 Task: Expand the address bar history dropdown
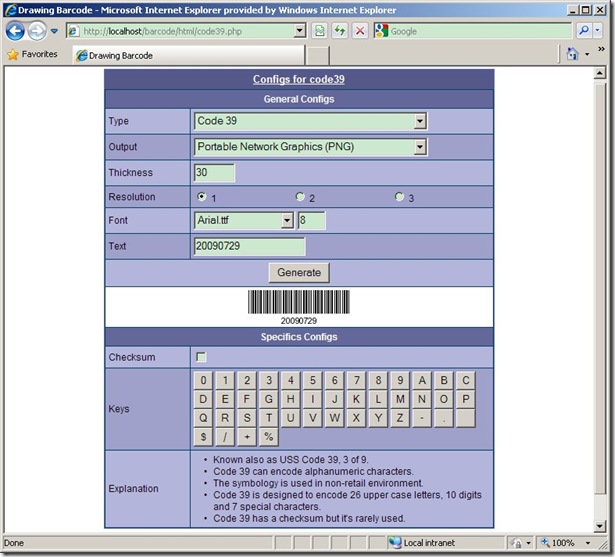coord(300,31)
